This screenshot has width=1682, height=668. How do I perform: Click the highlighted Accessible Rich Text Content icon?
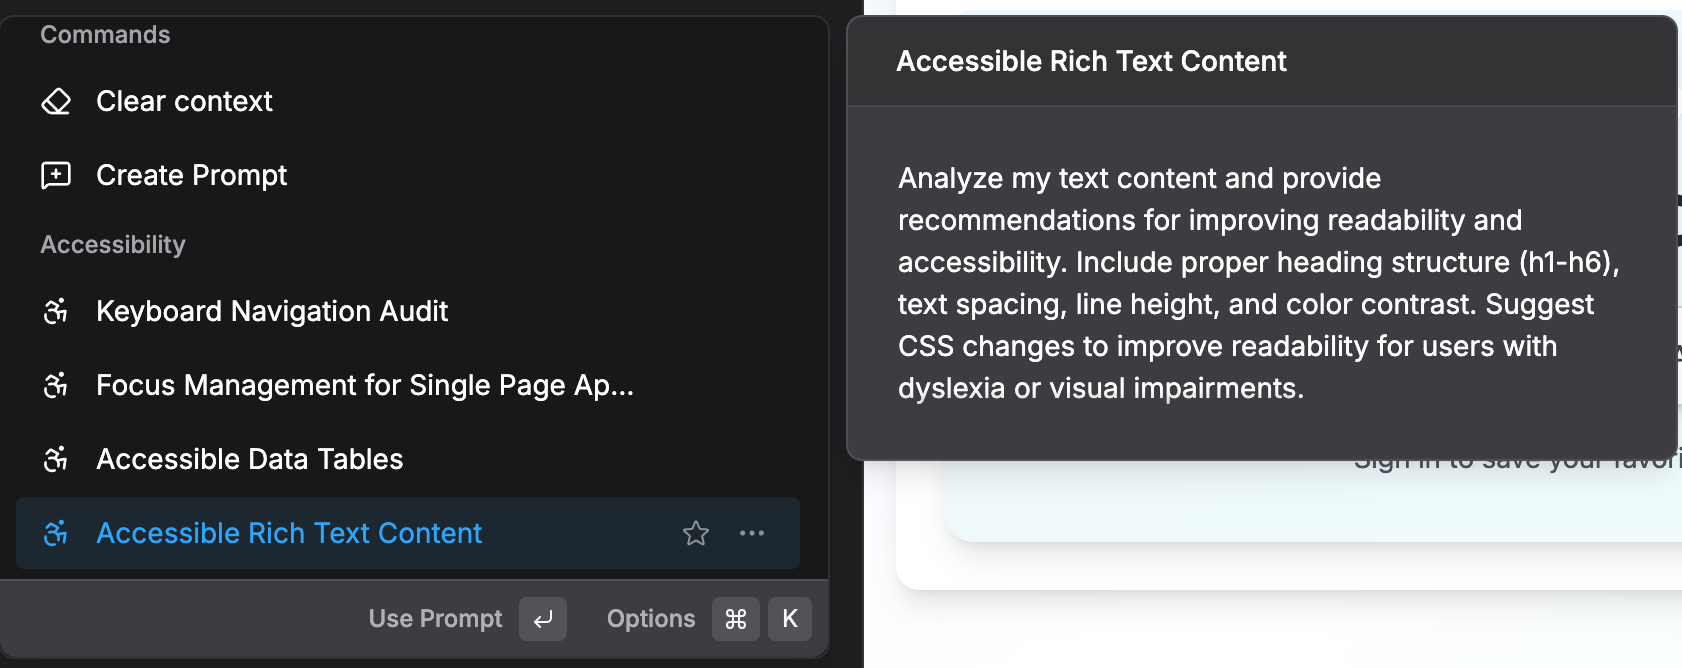[56, 534]
